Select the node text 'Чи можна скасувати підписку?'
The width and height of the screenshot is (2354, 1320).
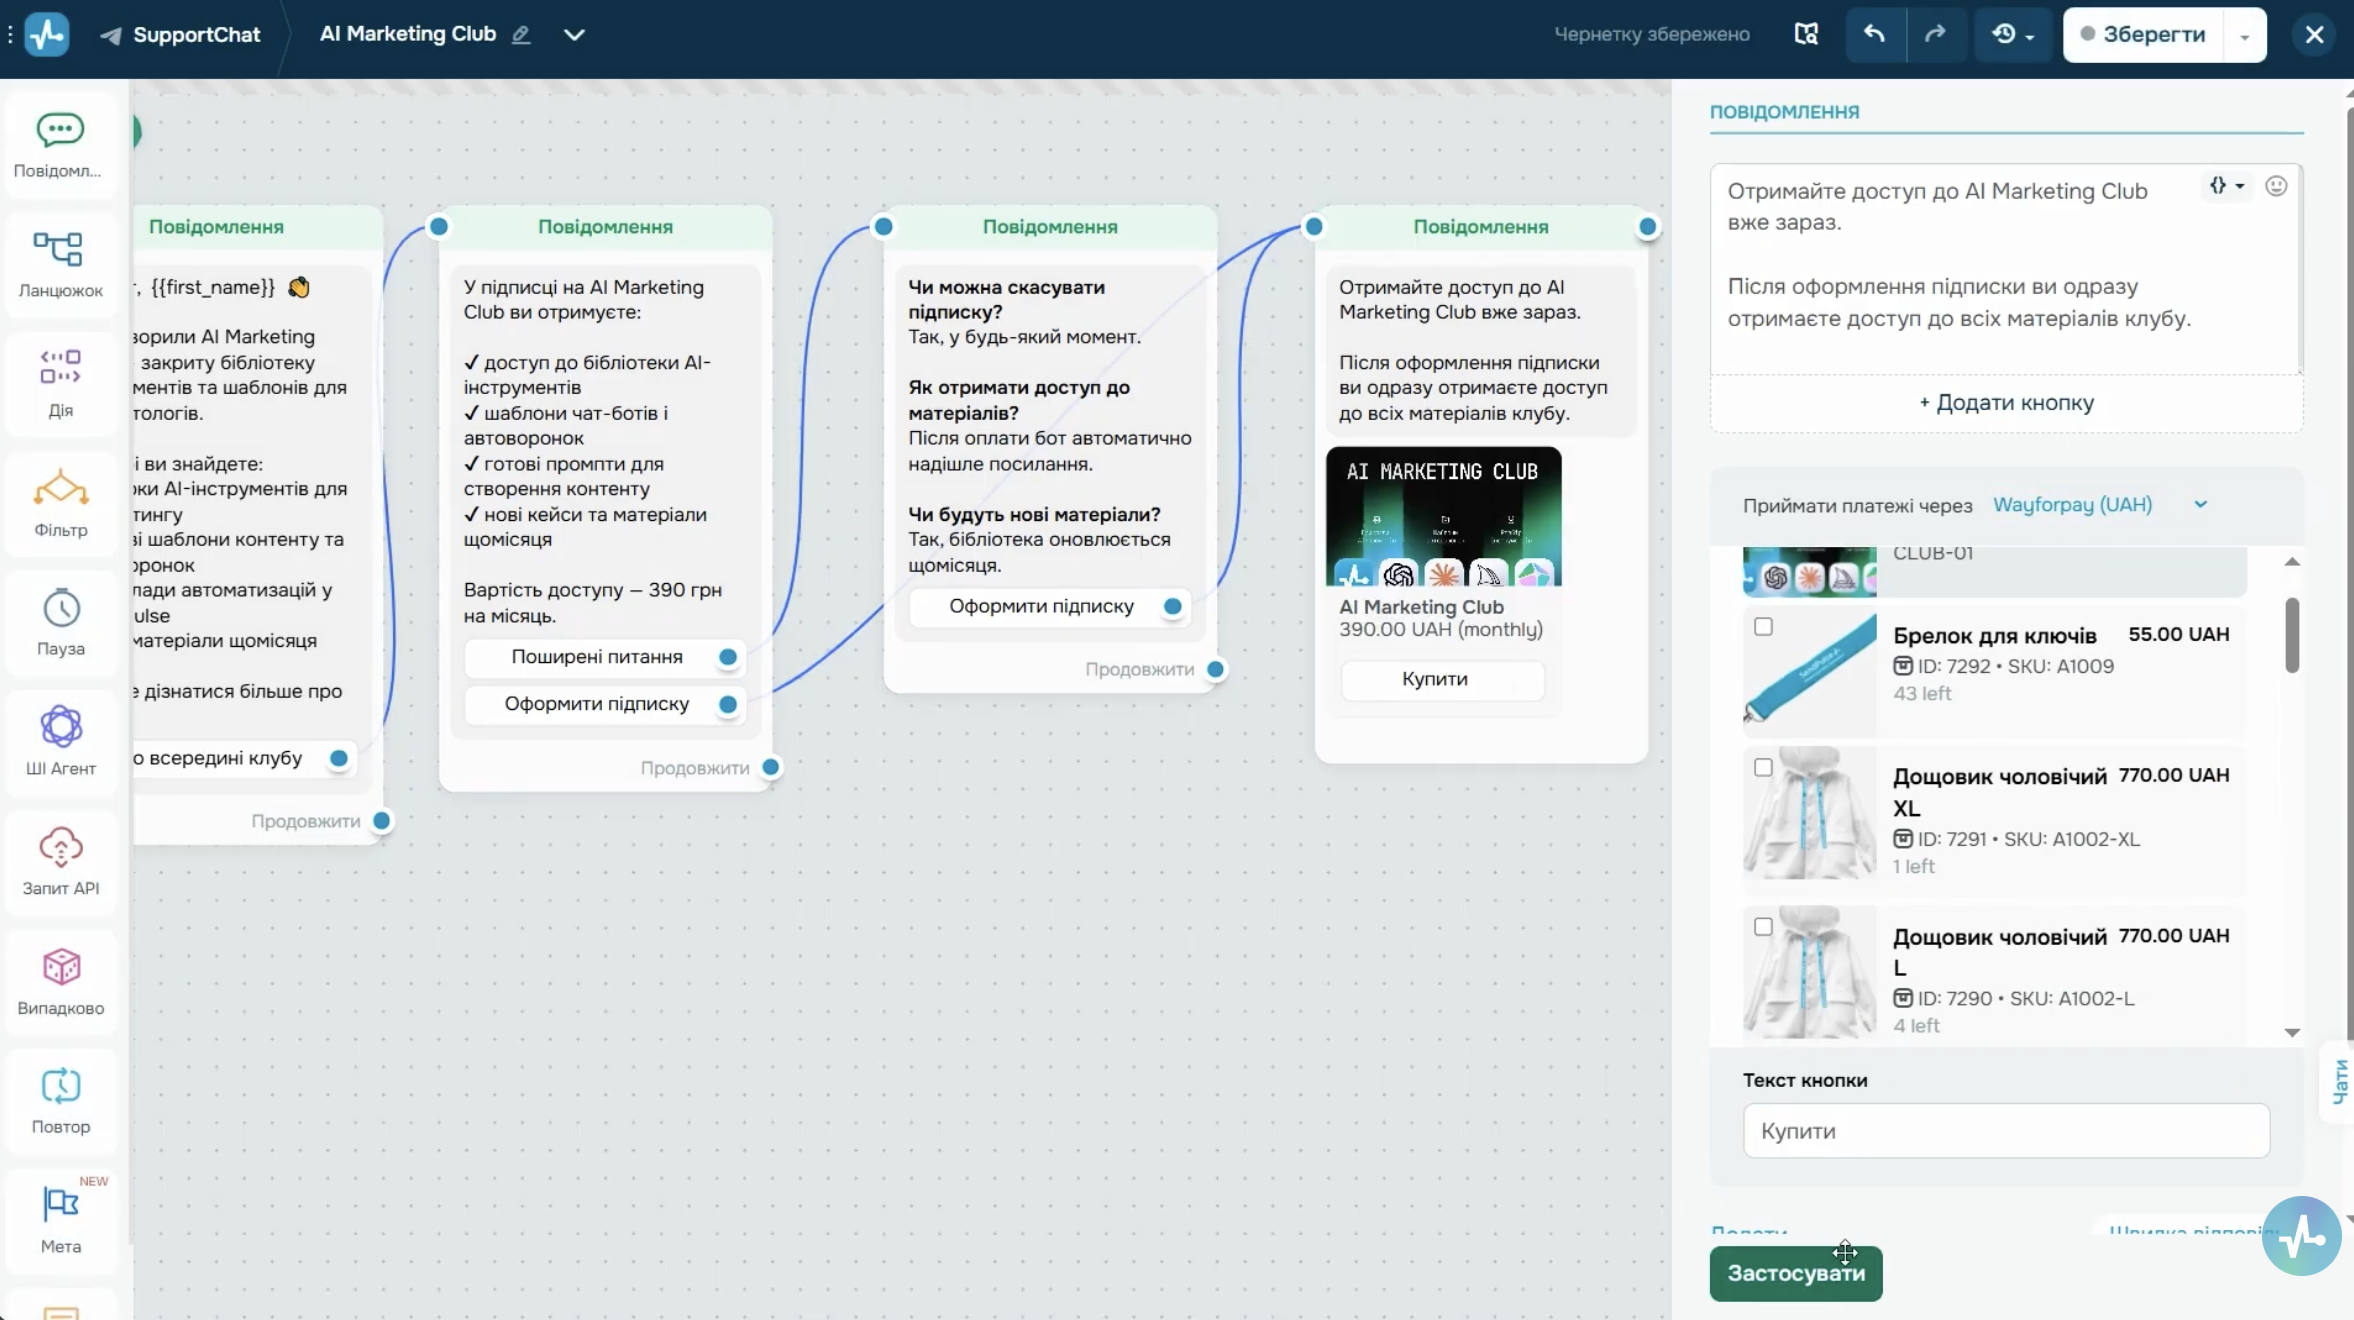point(1006,300)
